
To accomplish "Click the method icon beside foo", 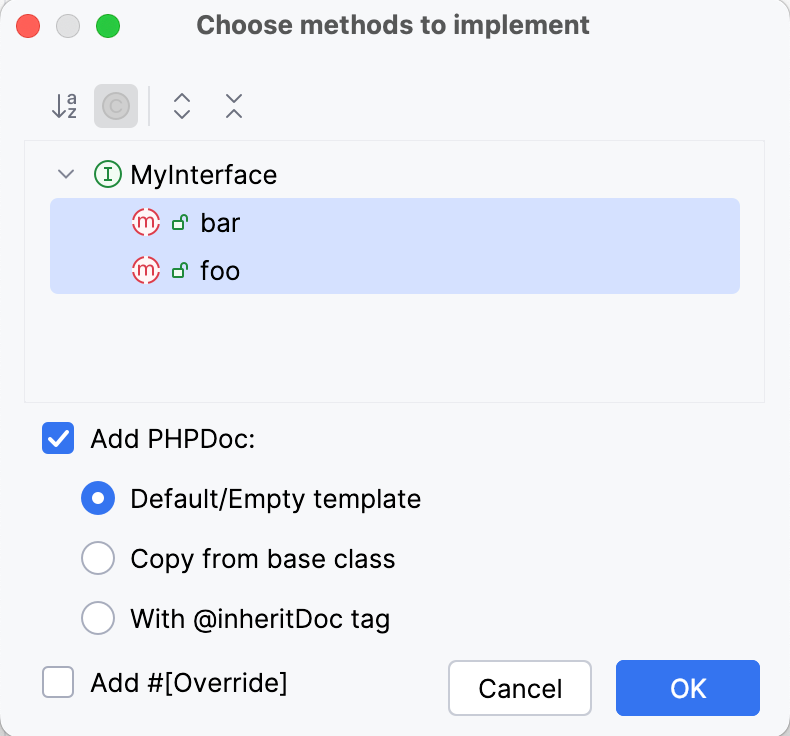I will tap(146, 270).
